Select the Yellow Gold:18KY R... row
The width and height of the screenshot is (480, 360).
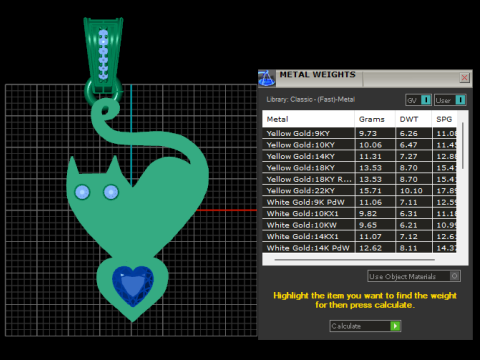pyautogui.click(x=360, y=179)
